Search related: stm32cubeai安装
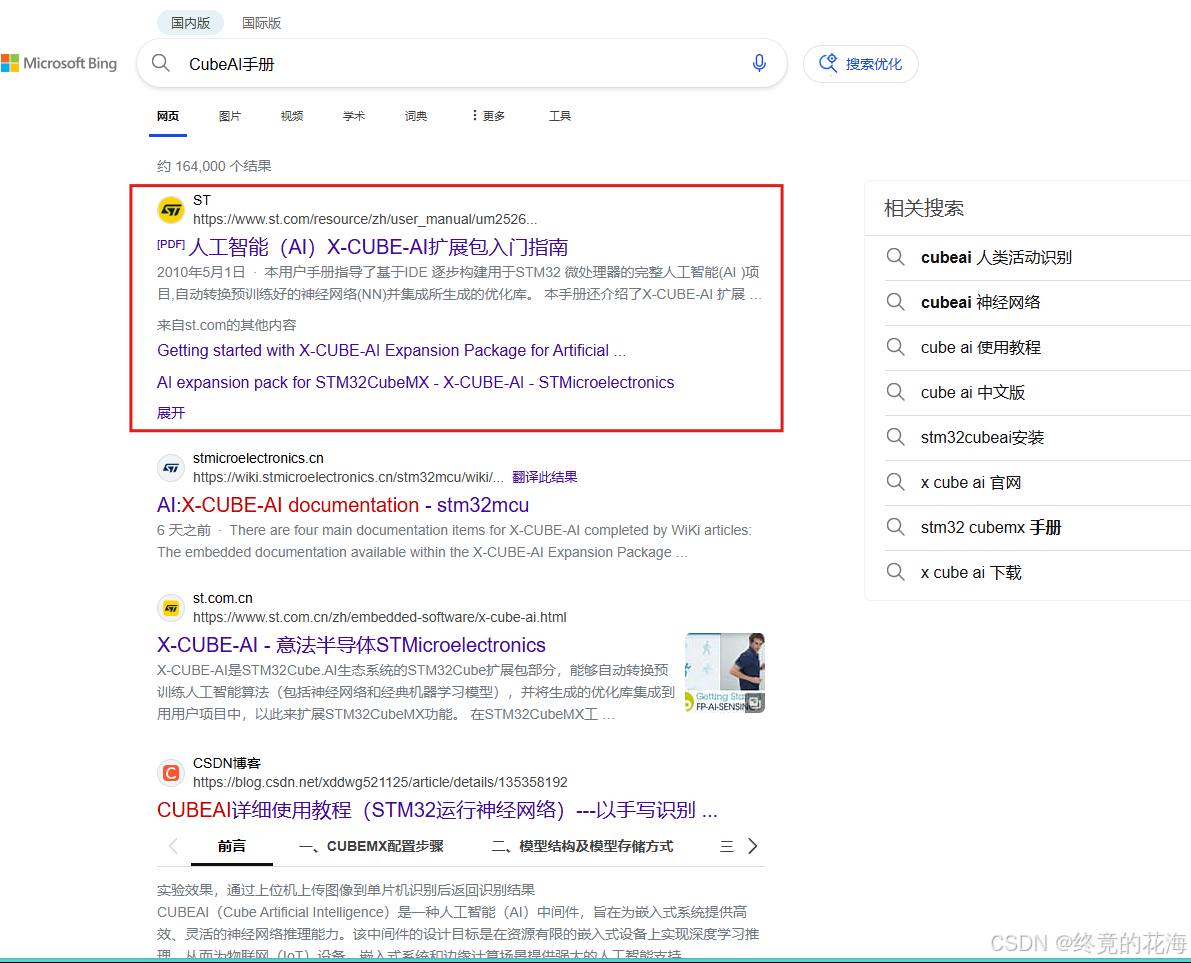 click(x=982, y=437)
